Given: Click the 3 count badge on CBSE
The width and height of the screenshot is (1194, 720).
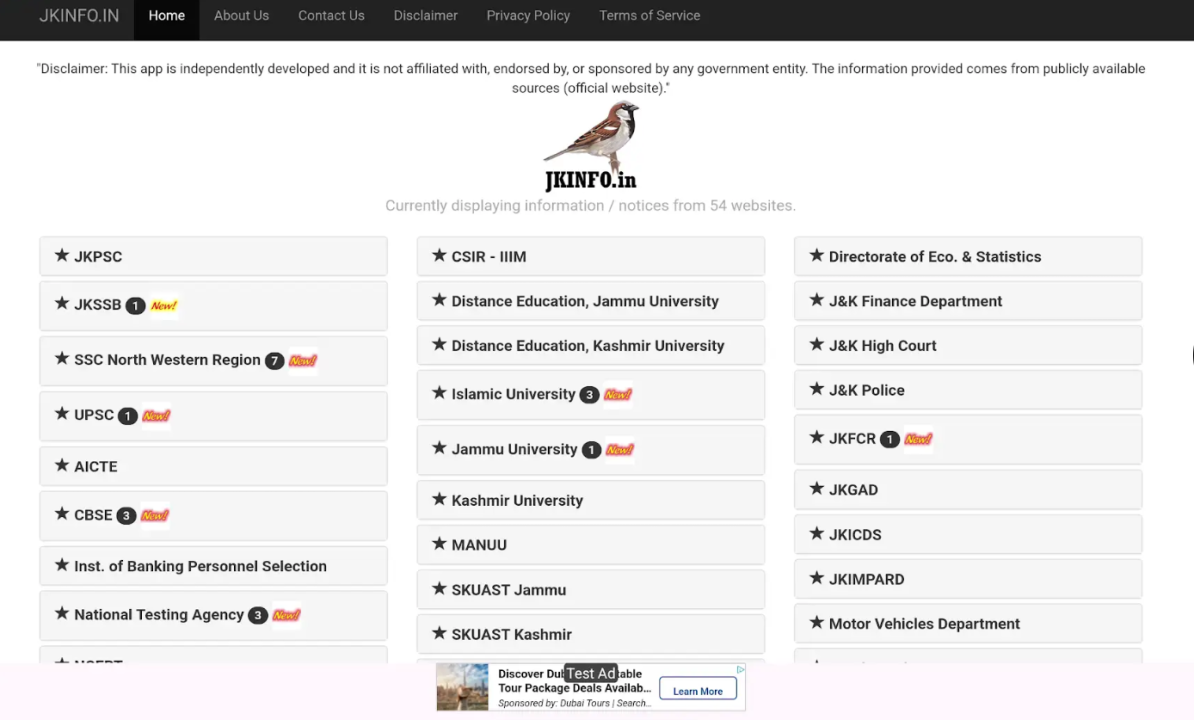Looking at the screenshot, I should [x=126, y=515].
